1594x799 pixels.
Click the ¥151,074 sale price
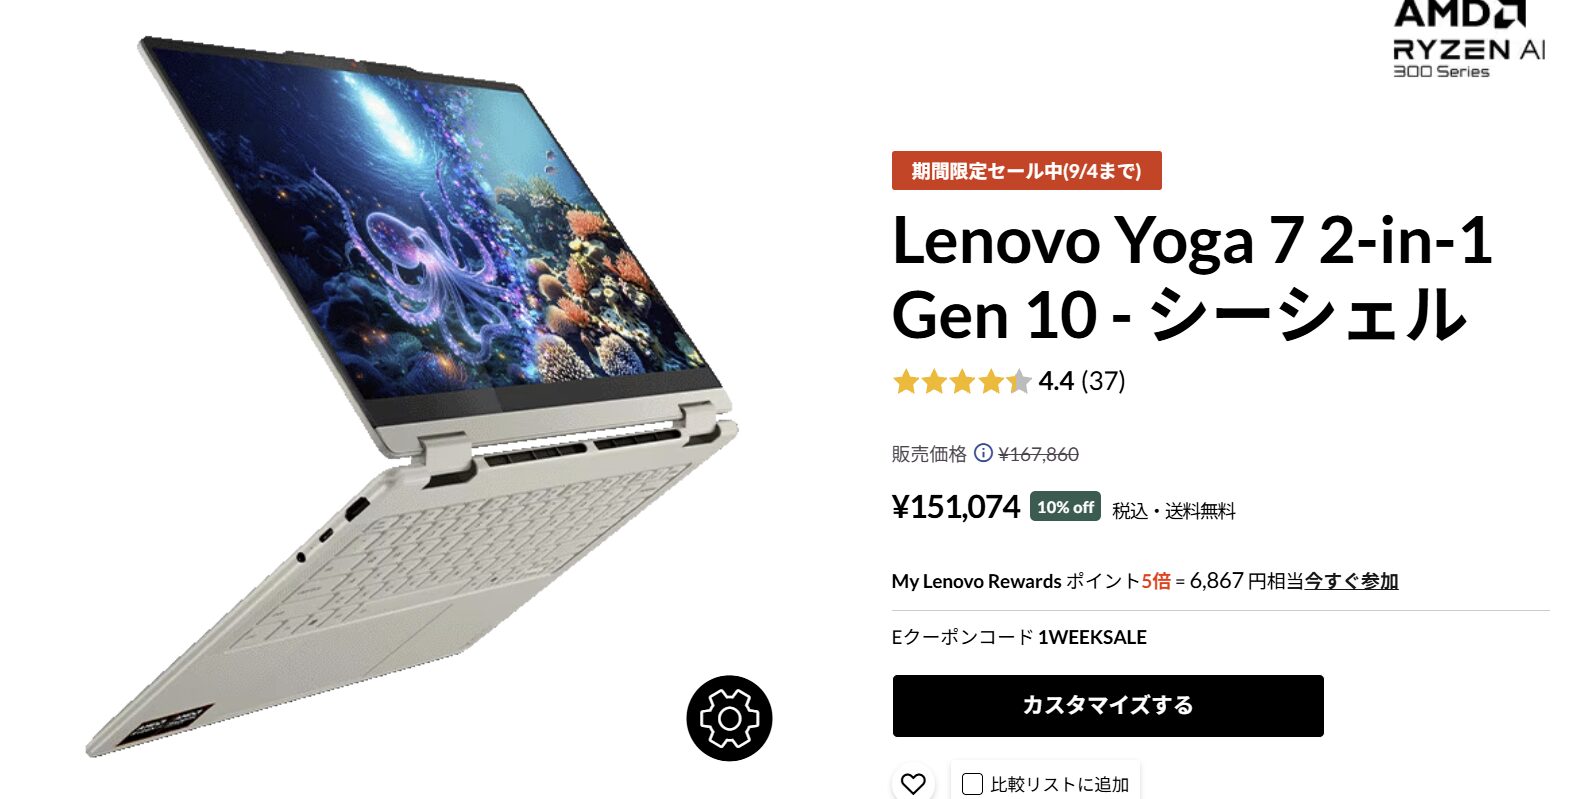955,507
